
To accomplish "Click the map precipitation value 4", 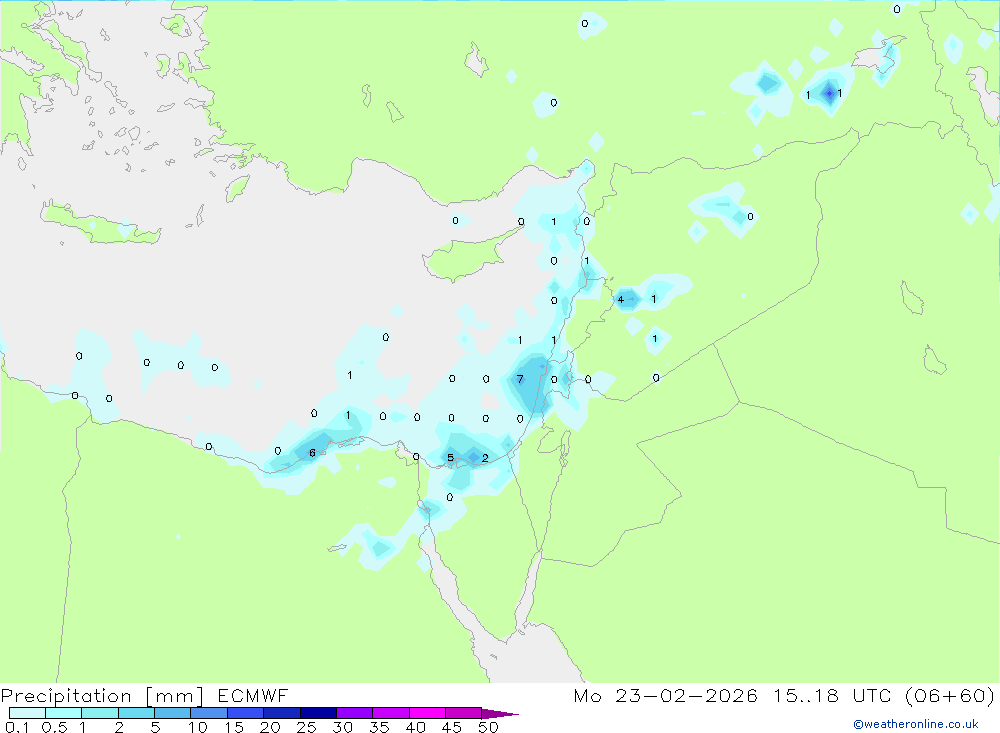I will (x=621, y=299).
